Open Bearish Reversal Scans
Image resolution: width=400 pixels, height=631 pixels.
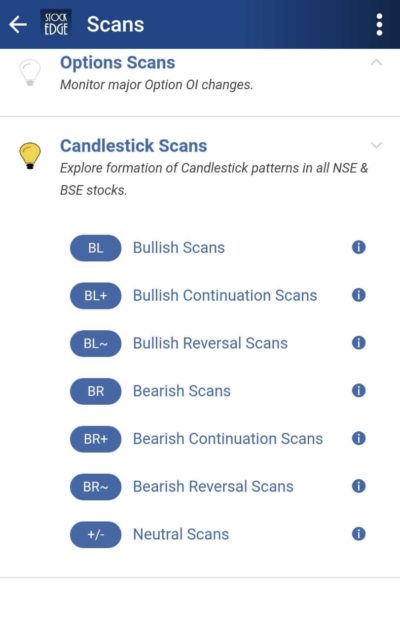click(x=213, y=487)
